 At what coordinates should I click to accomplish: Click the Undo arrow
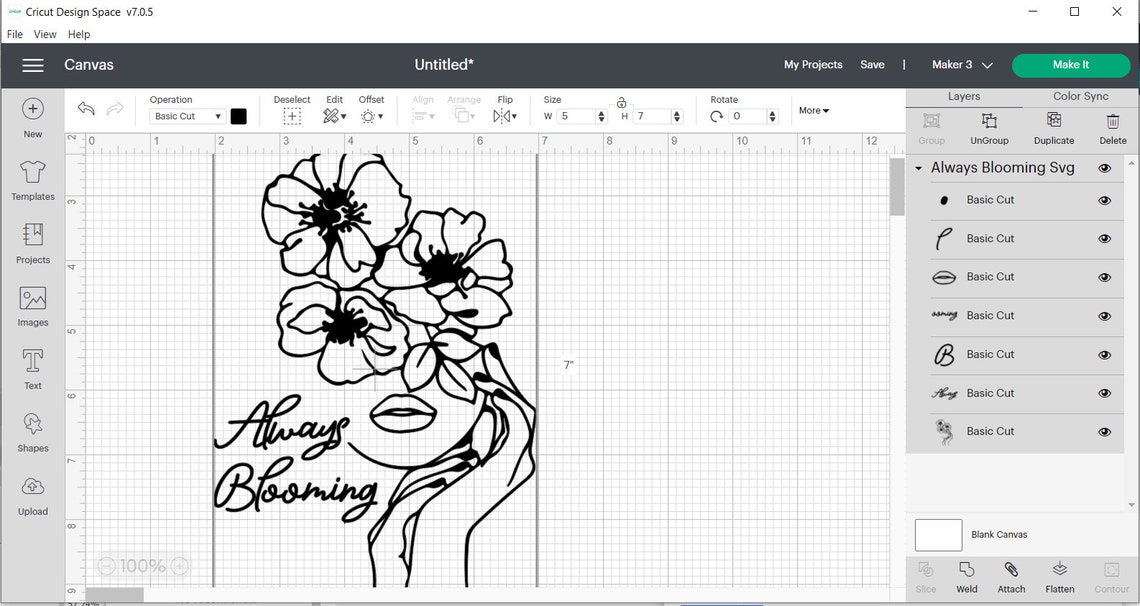click(85, 108)
